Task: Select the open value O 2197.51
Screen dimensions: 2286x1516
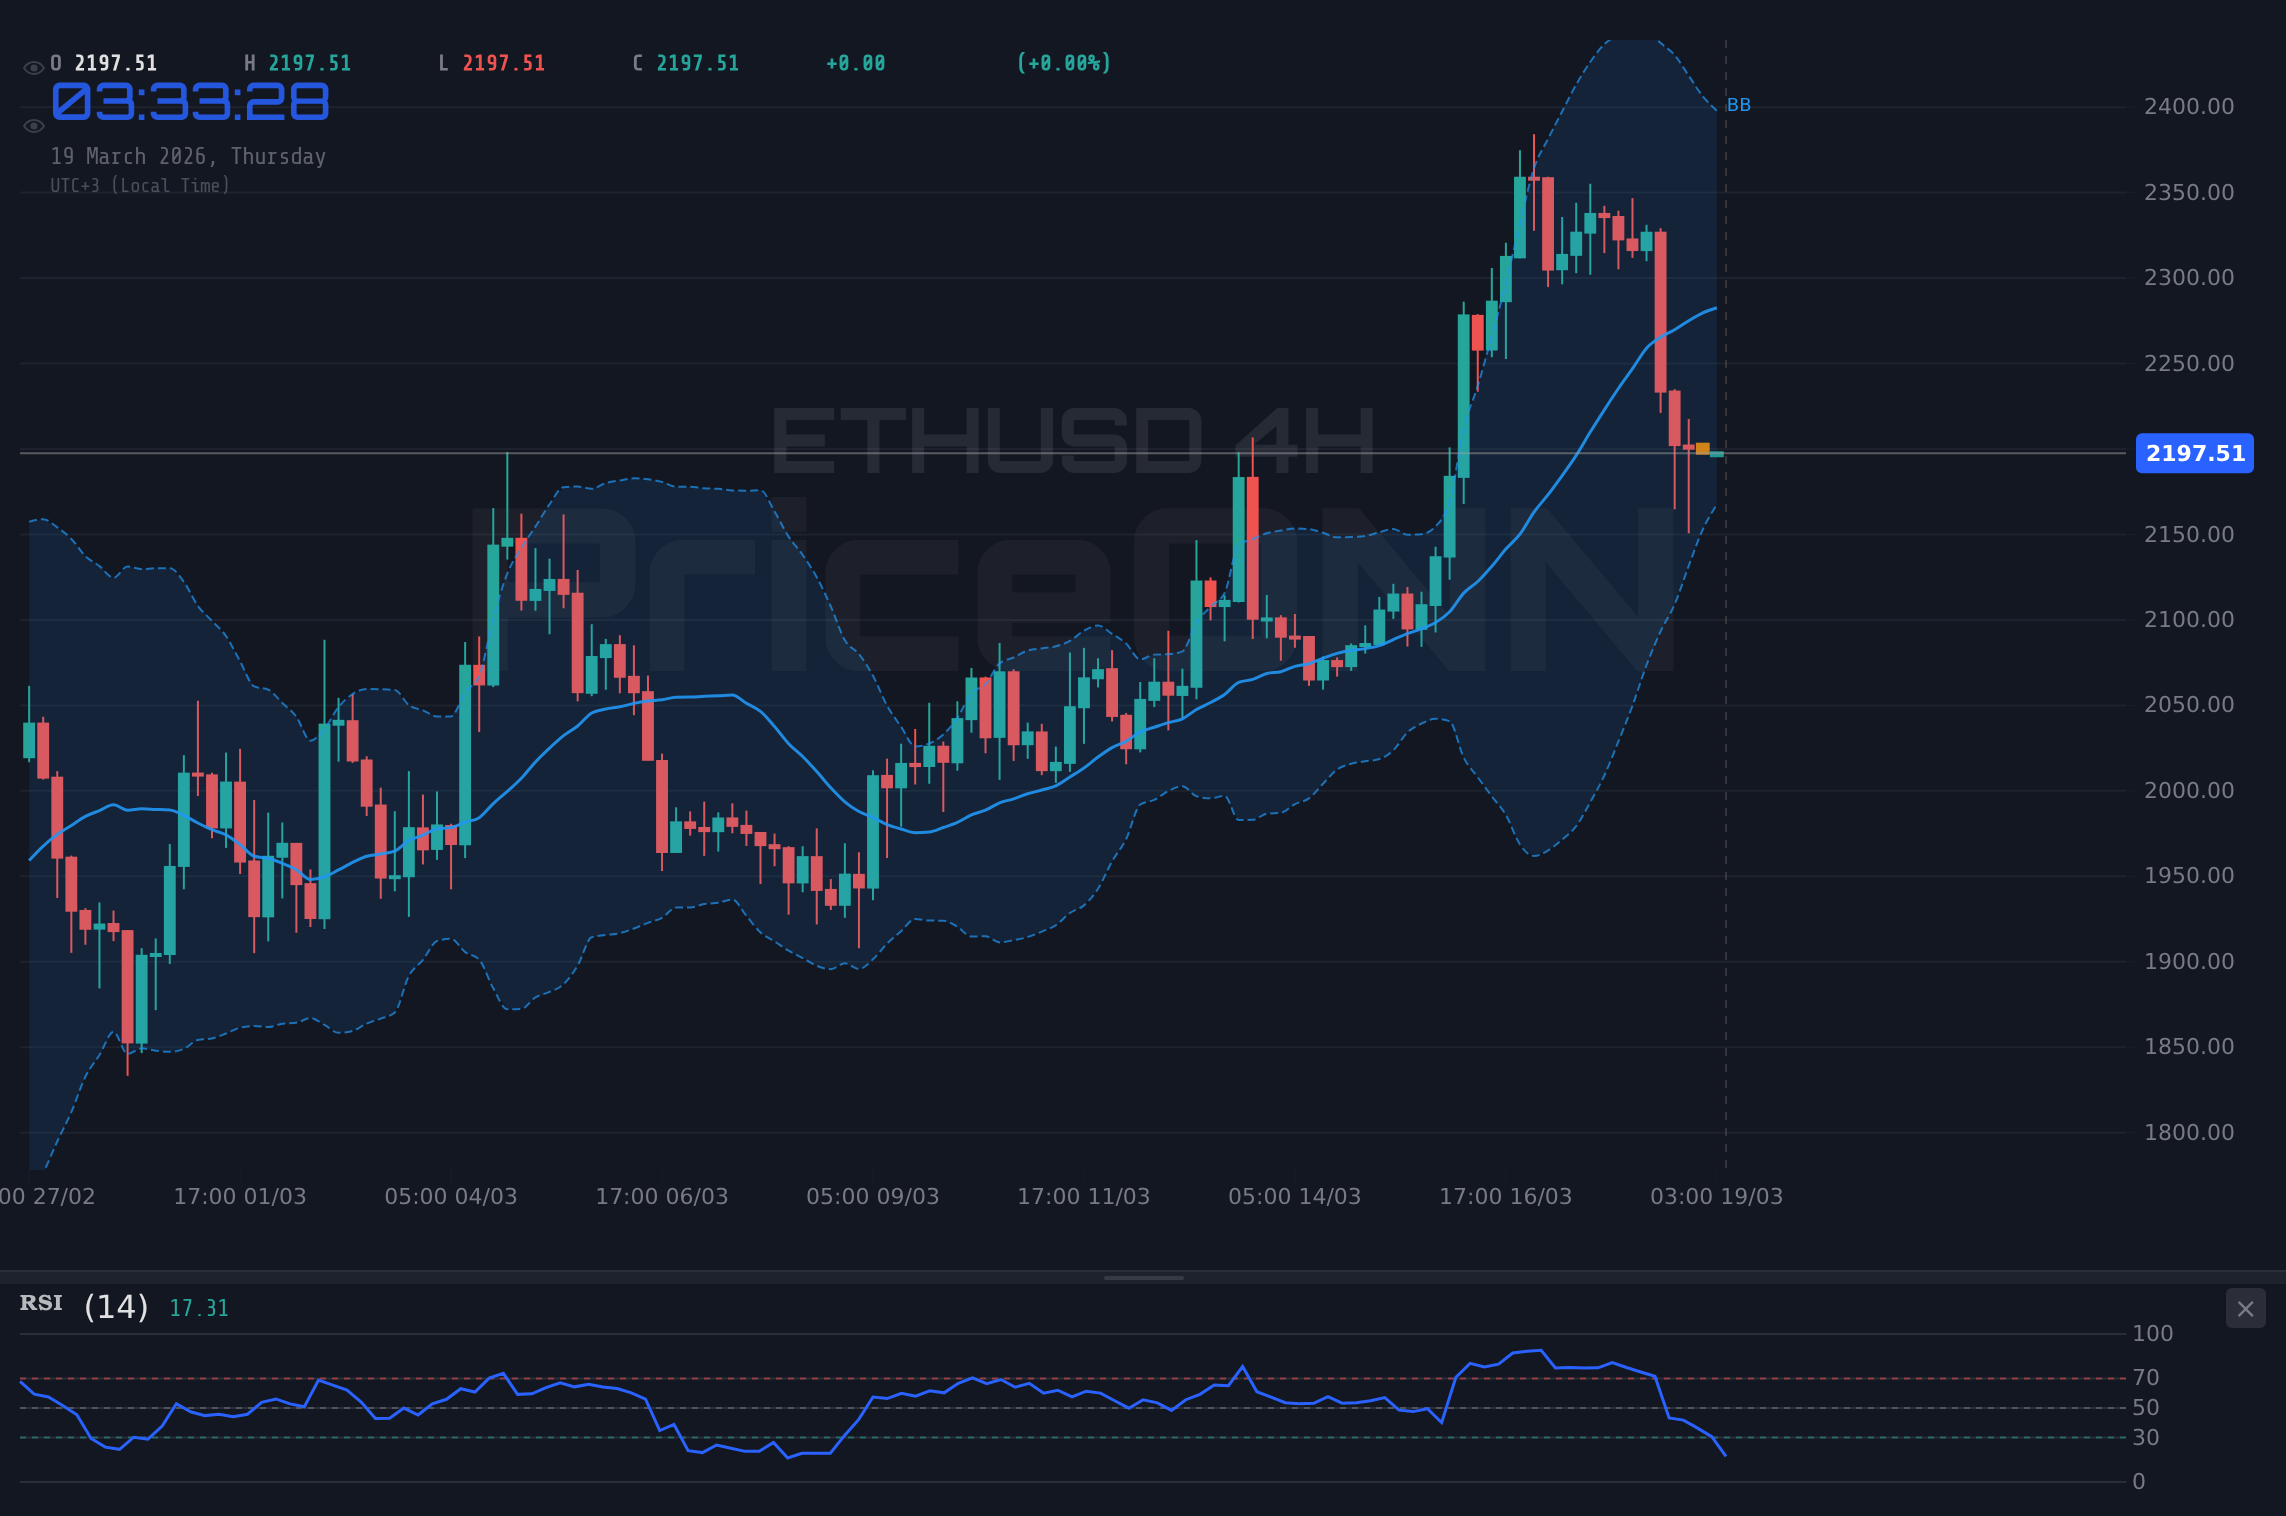Action: click(x=103, y=62)
